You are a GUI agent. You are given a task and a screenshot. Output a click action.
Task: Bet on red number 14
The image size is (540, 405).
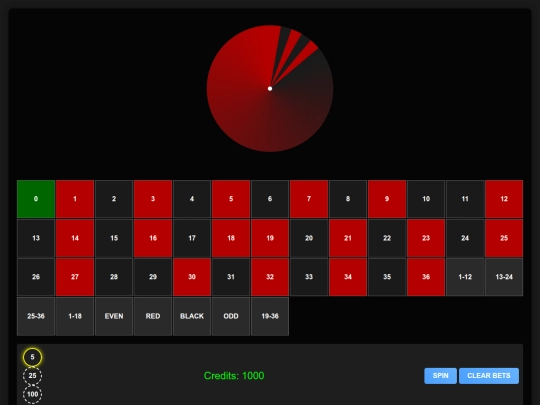pyautogui.click(x=75, y=238)
